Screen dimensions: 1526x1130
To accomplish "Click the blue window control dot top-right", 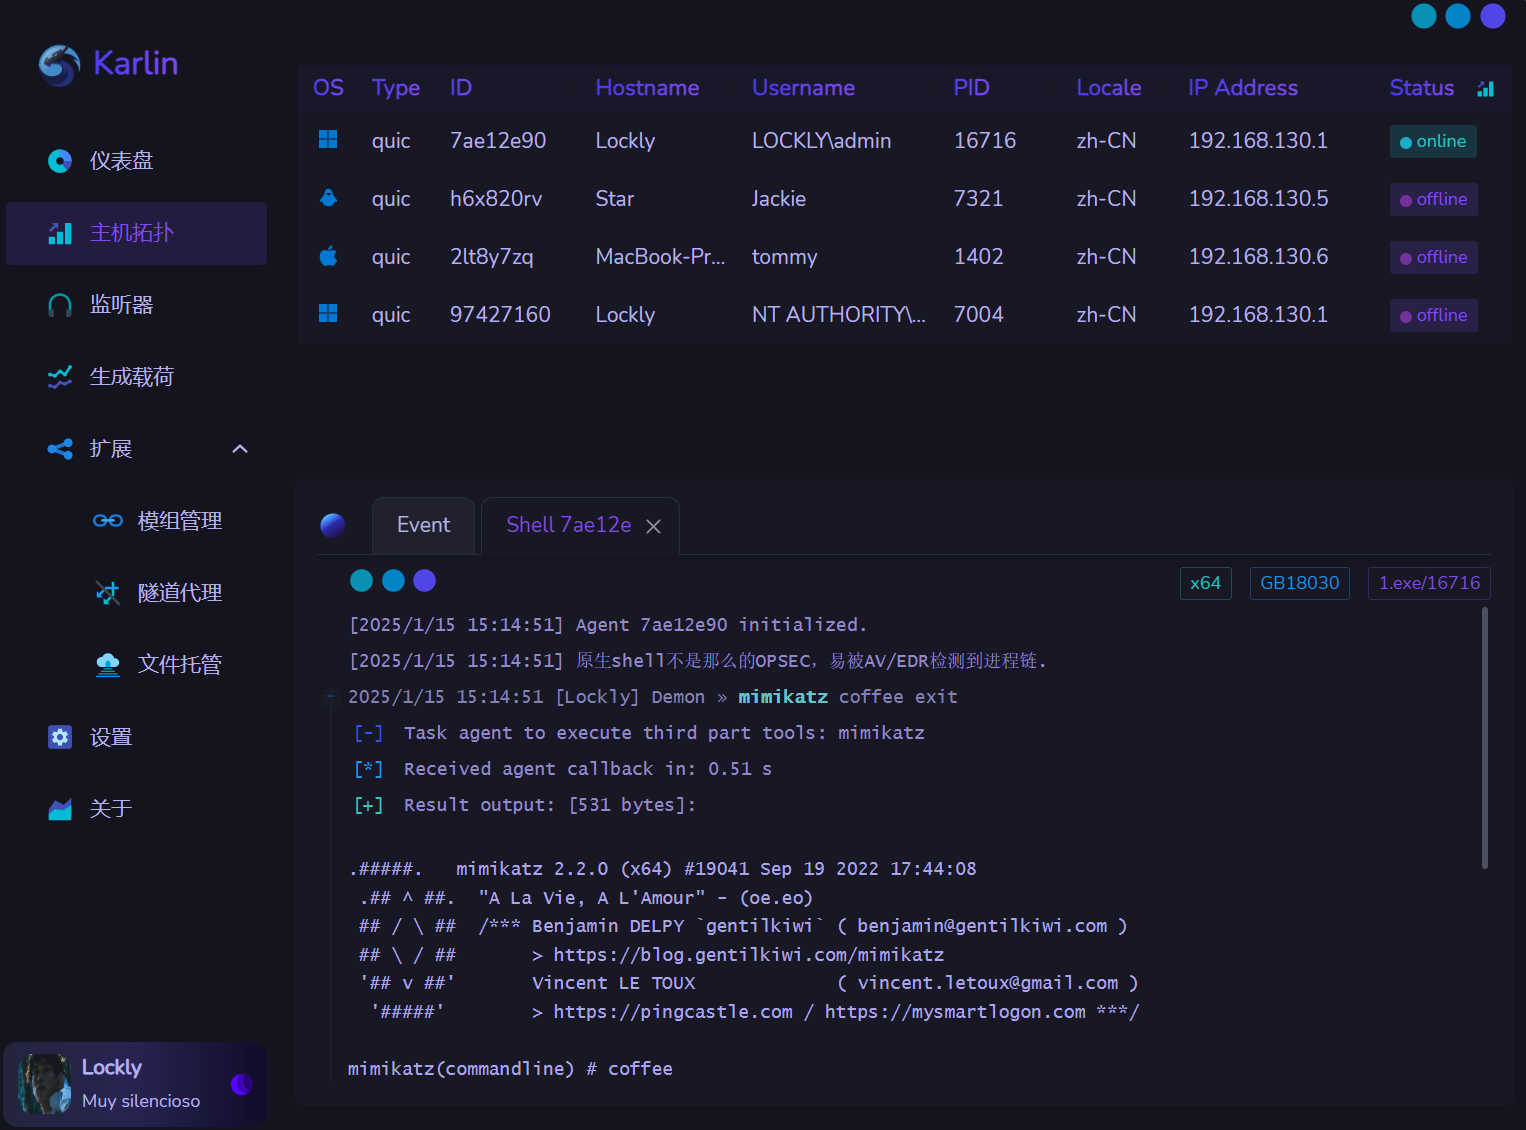I will tap(1458, 16).
